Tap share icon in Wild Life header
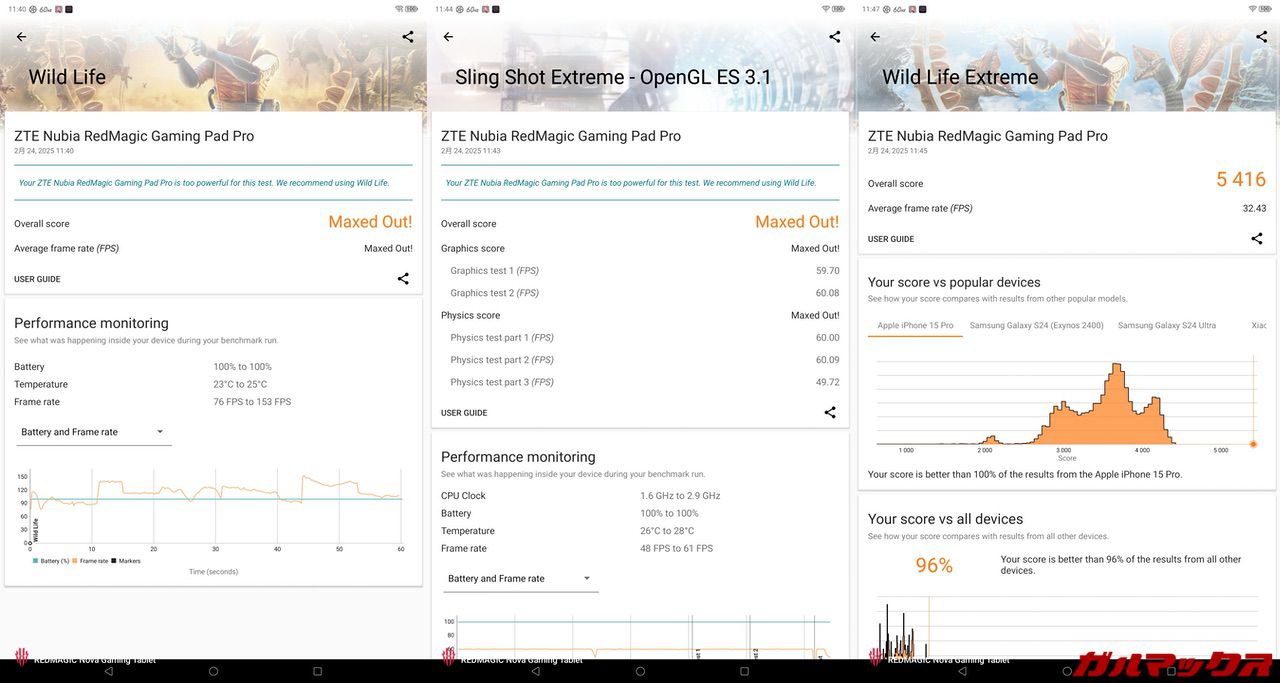1280x683 pixels. tap(408, 37)
